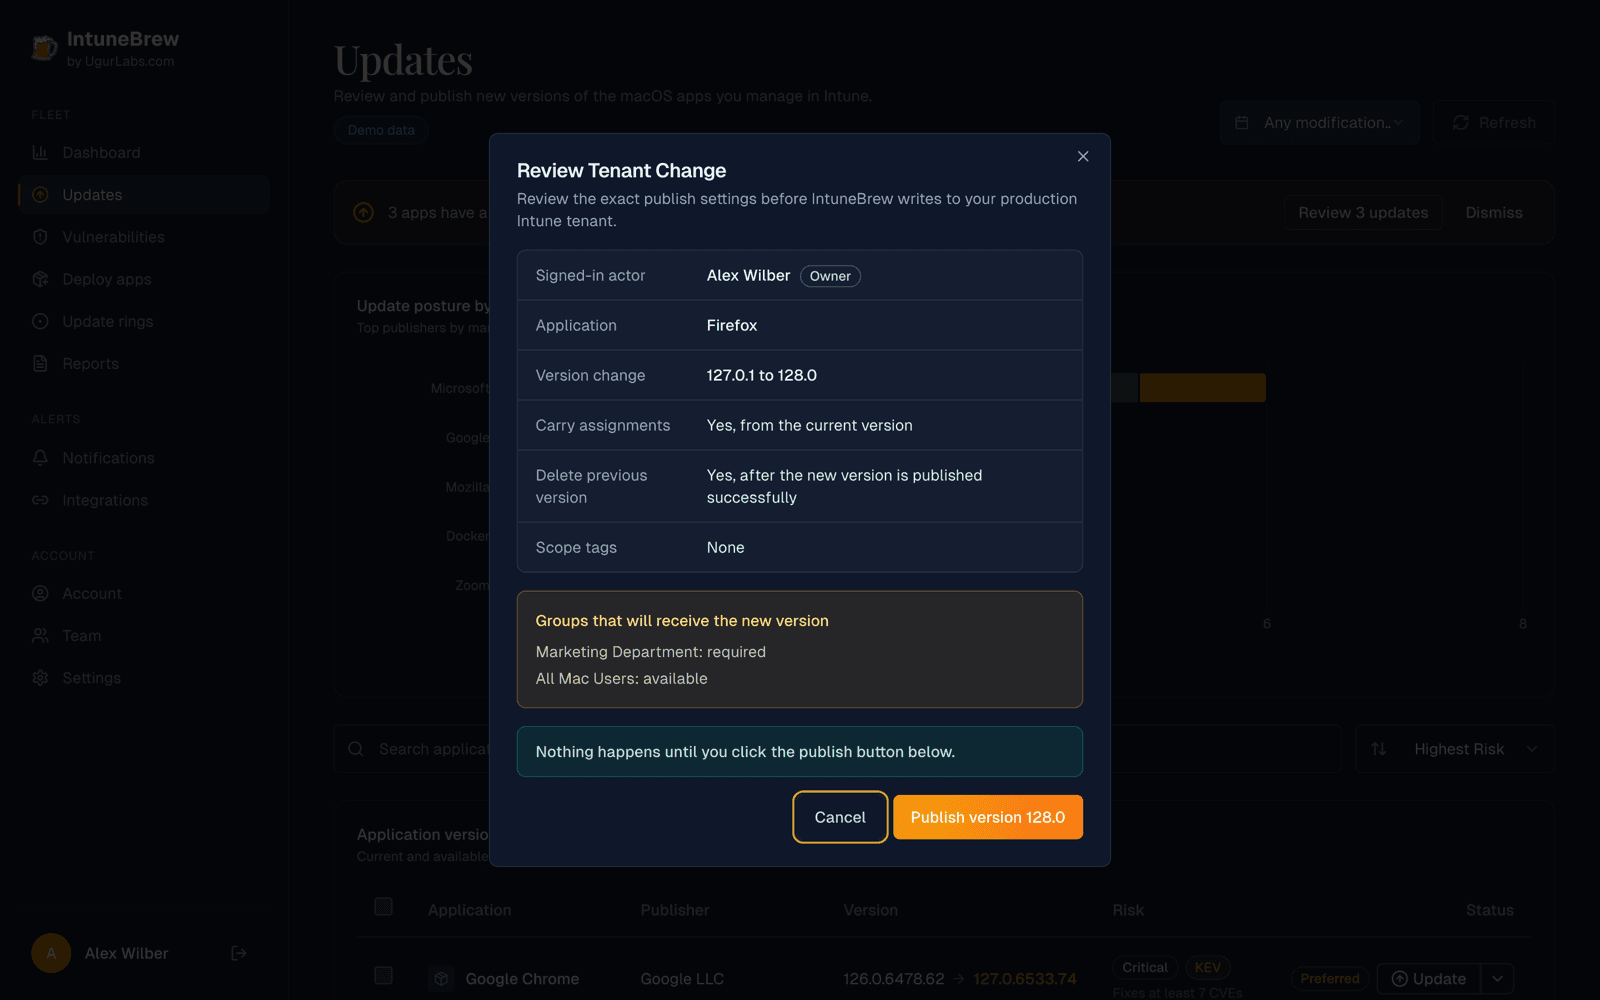Click the Demo data badge

[x=381, y=130]
